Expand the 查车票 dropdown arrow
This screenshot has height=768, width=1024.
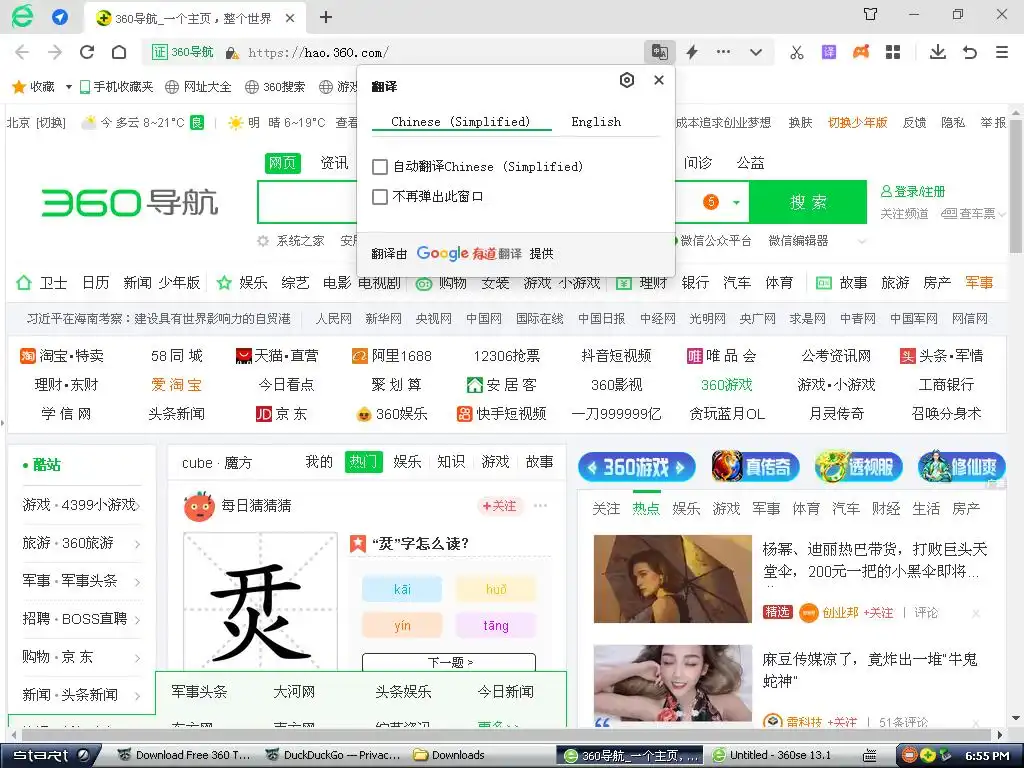coord(1002,214)
